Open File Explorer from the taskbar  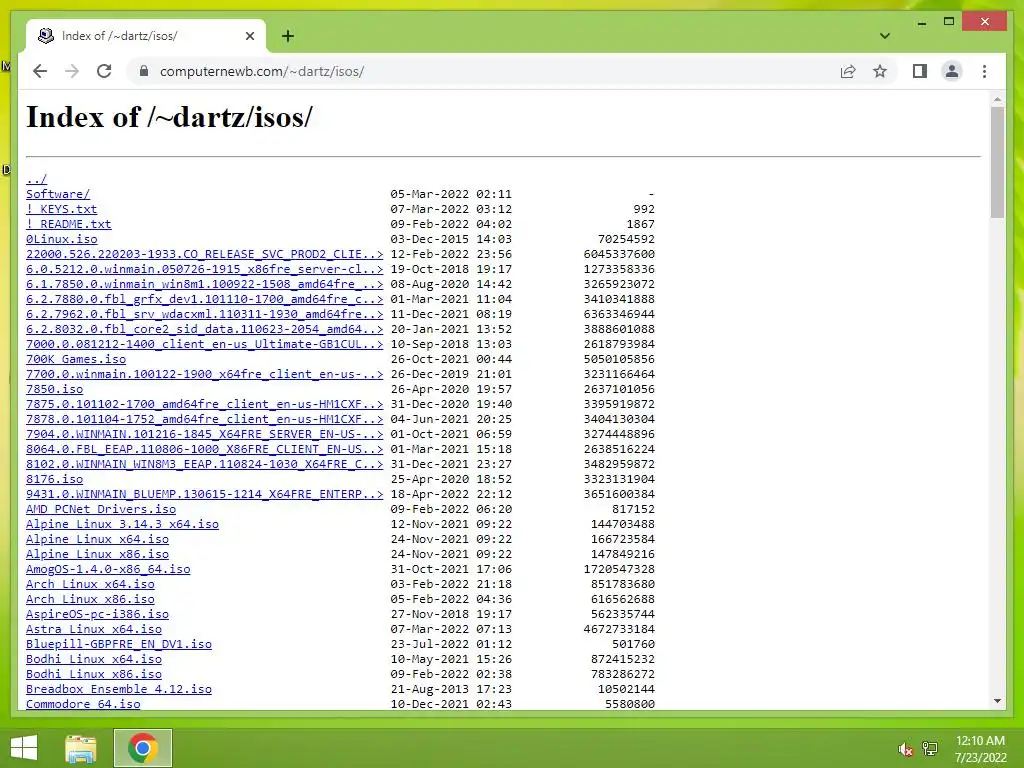coord(81,748)
